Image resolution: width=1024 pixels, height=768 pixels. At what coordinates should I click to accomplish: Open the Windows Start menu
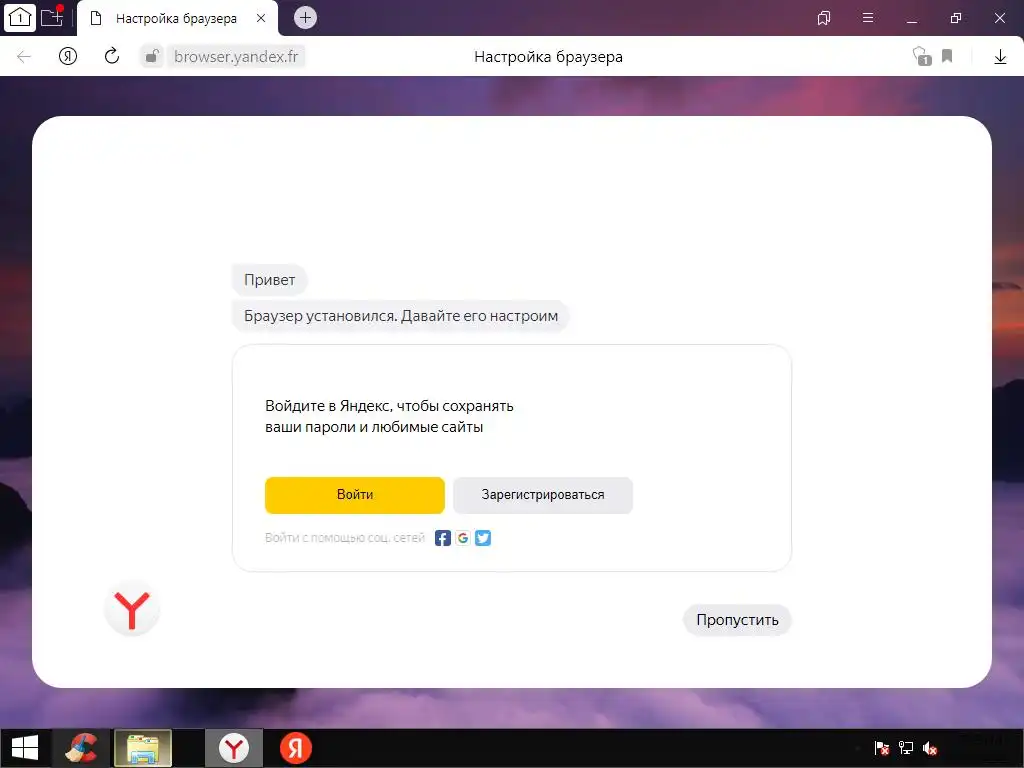point(25,748)
